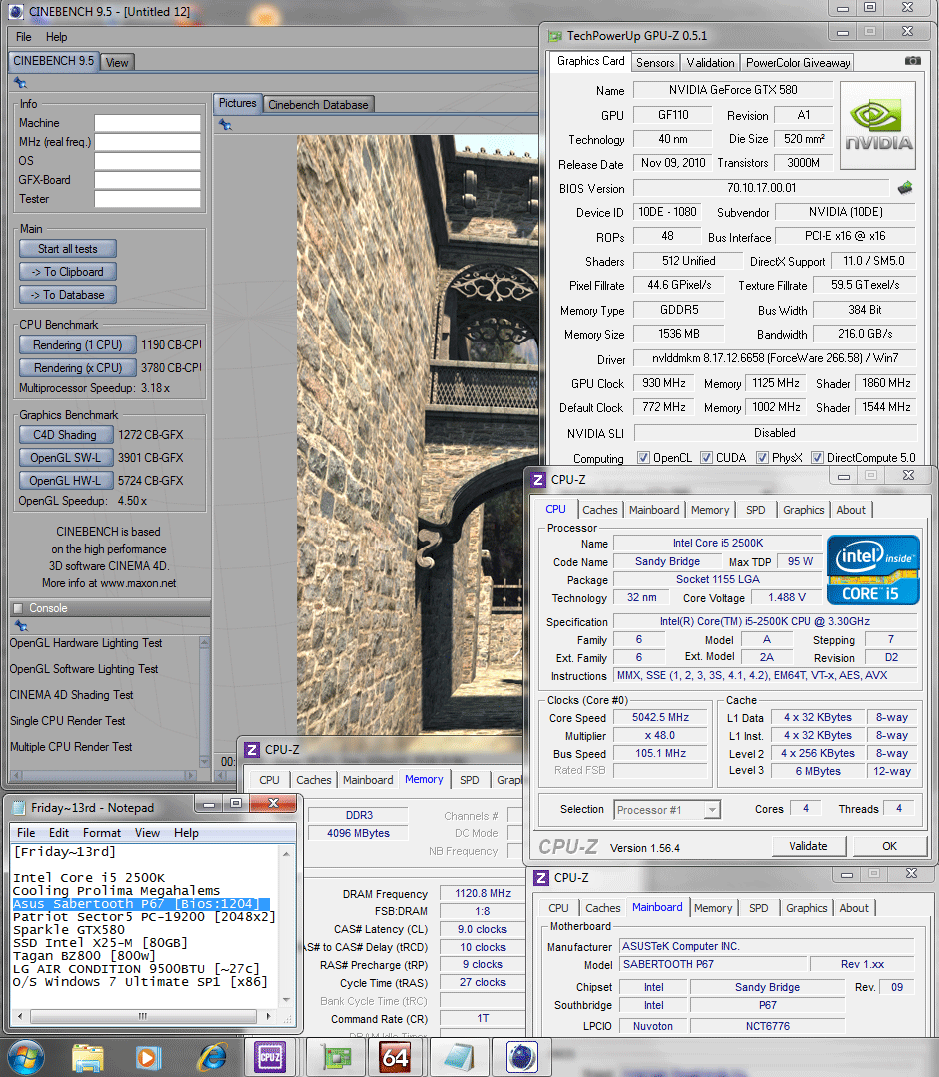This screenshot has height=1077, width=939.
Task: Click Notepad's vertical scrollbar down arrow
Action: (x=286, y=1000)
